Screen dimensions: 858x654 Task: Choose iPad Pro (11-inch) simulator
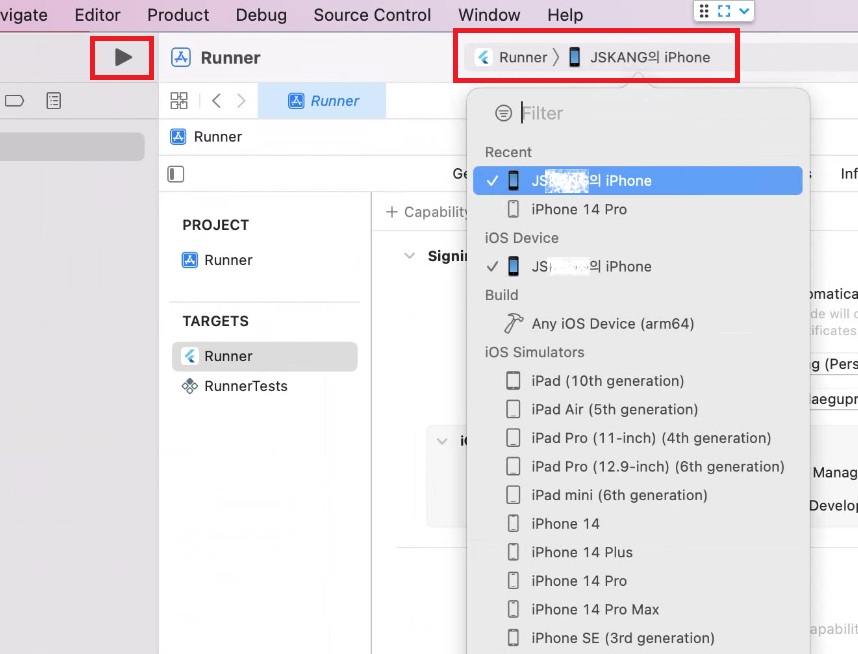tap(637, 438)
